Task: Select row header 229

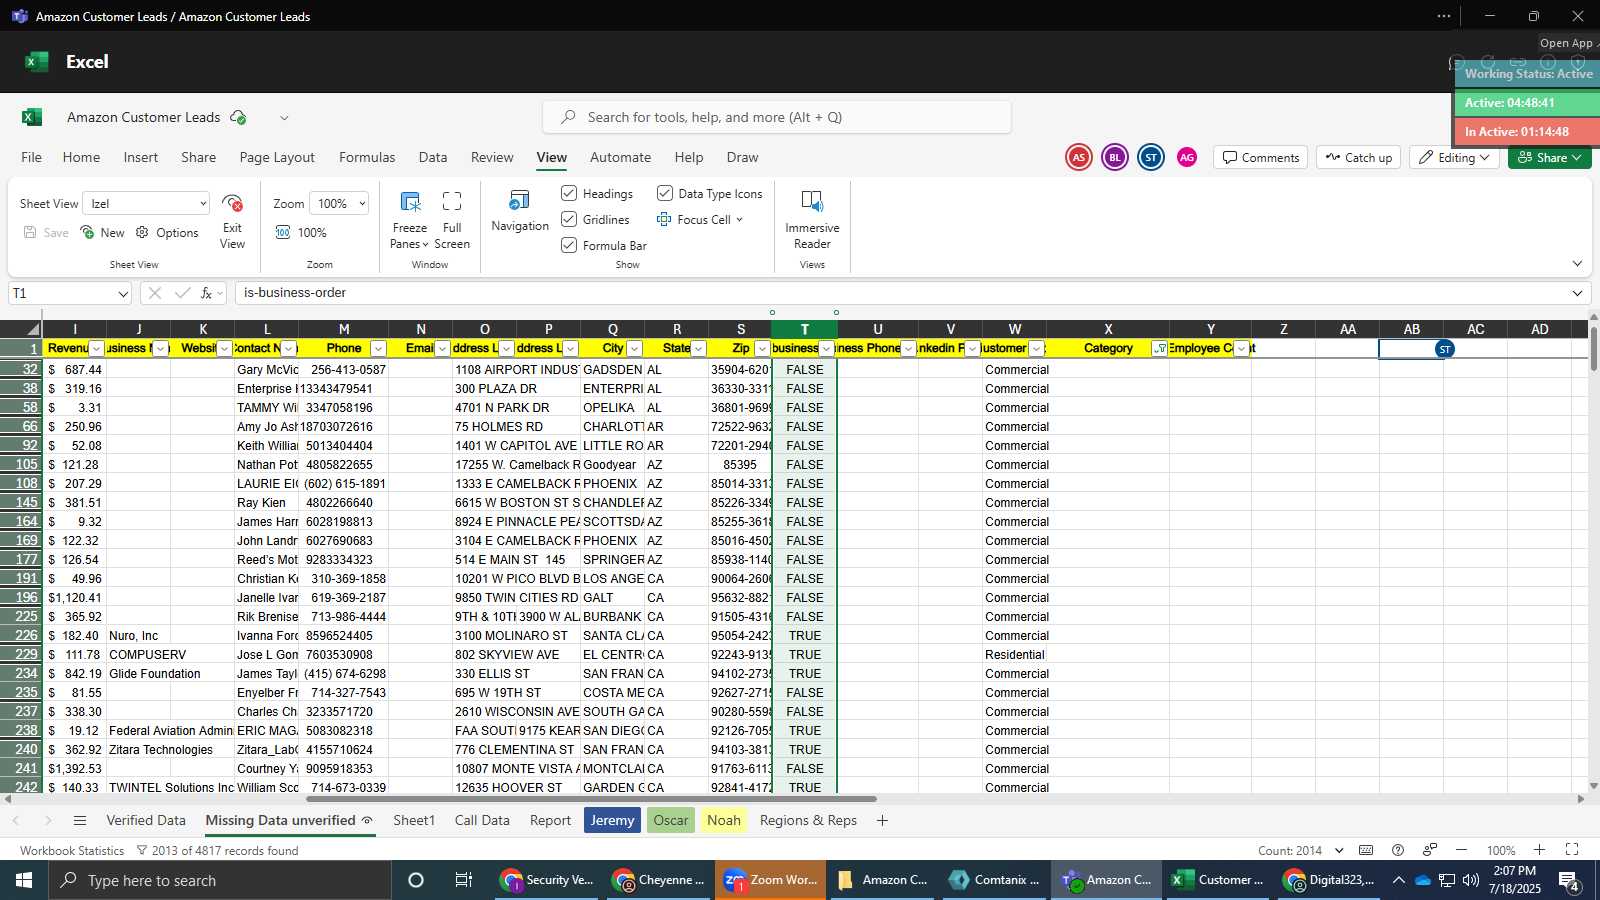Action: [x=21, y=655]
